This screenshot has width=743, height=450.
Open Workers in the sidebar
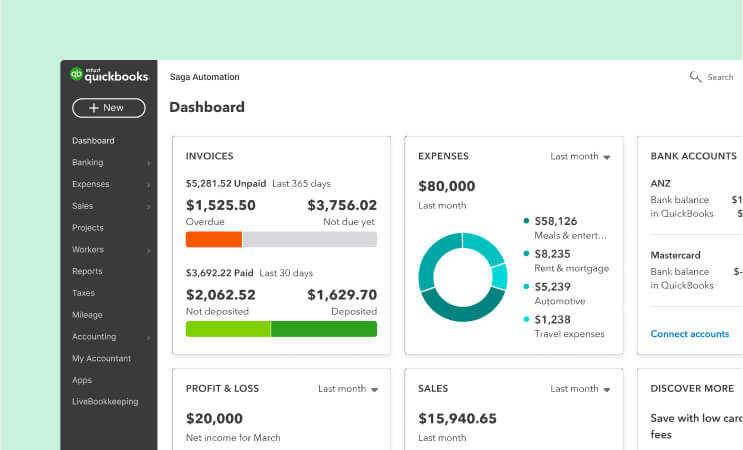[x=88, y=250]
